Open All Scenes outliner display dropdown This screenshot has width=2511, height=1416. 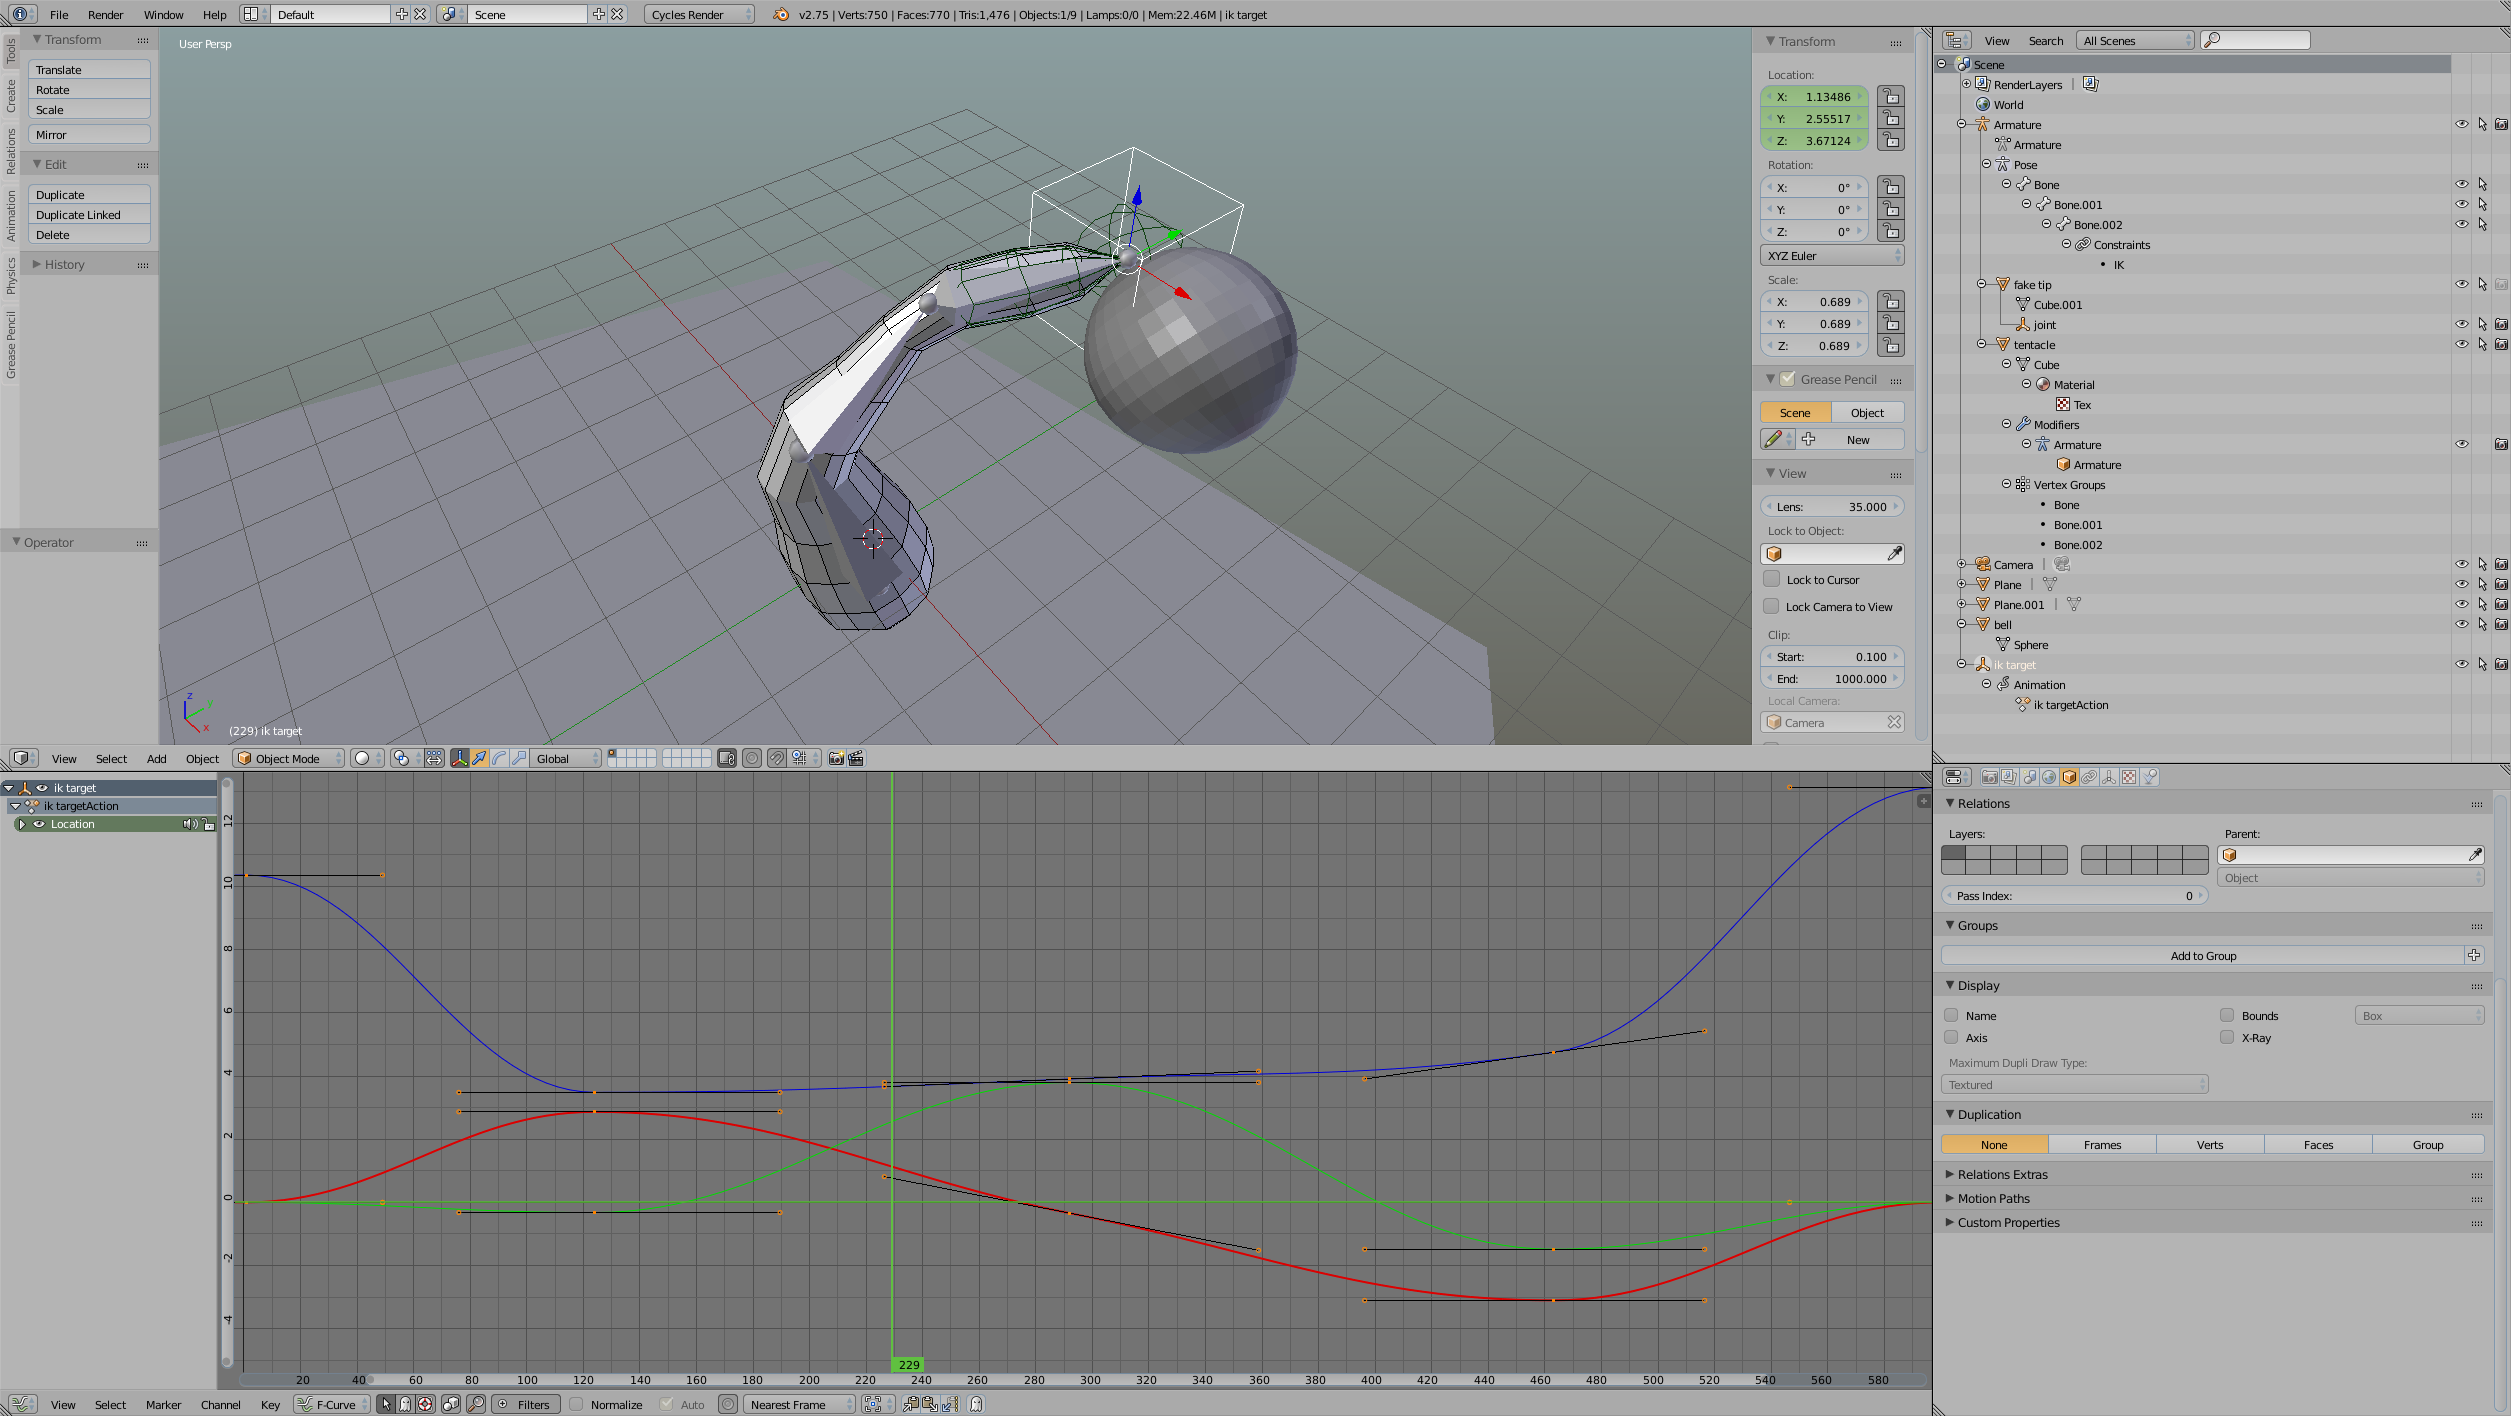[2135, 40]
